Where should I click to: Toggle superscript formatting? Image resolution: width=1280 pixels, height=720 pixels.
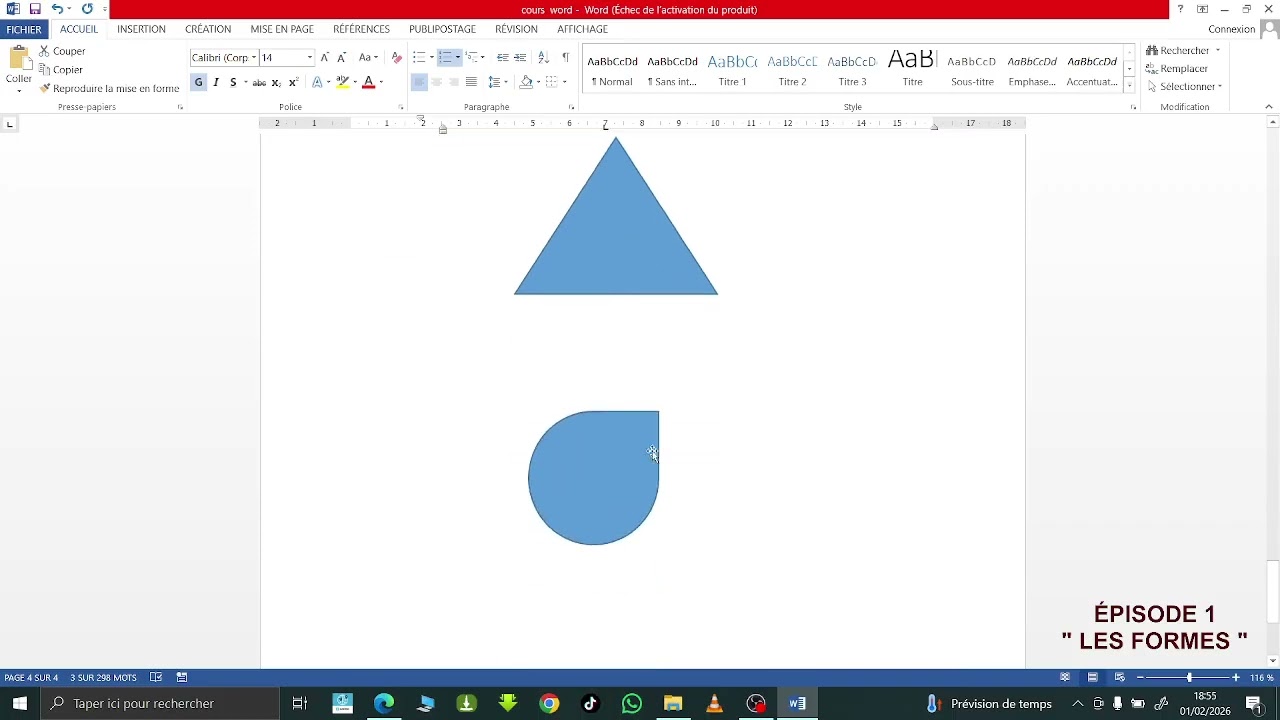point(293,82)
